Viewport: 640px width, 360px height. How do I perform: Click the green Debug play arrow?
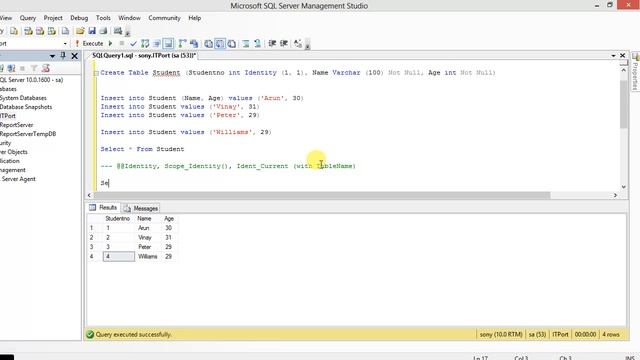tap(110, 43)
